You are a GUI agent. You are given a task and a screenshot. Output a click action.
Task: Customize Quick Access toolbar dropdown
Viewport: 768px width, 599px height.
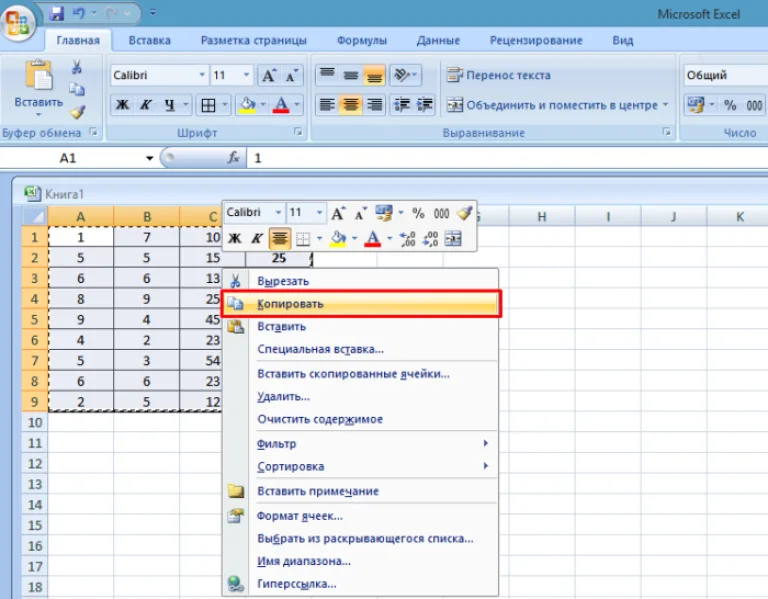click(x=153, y=13)
